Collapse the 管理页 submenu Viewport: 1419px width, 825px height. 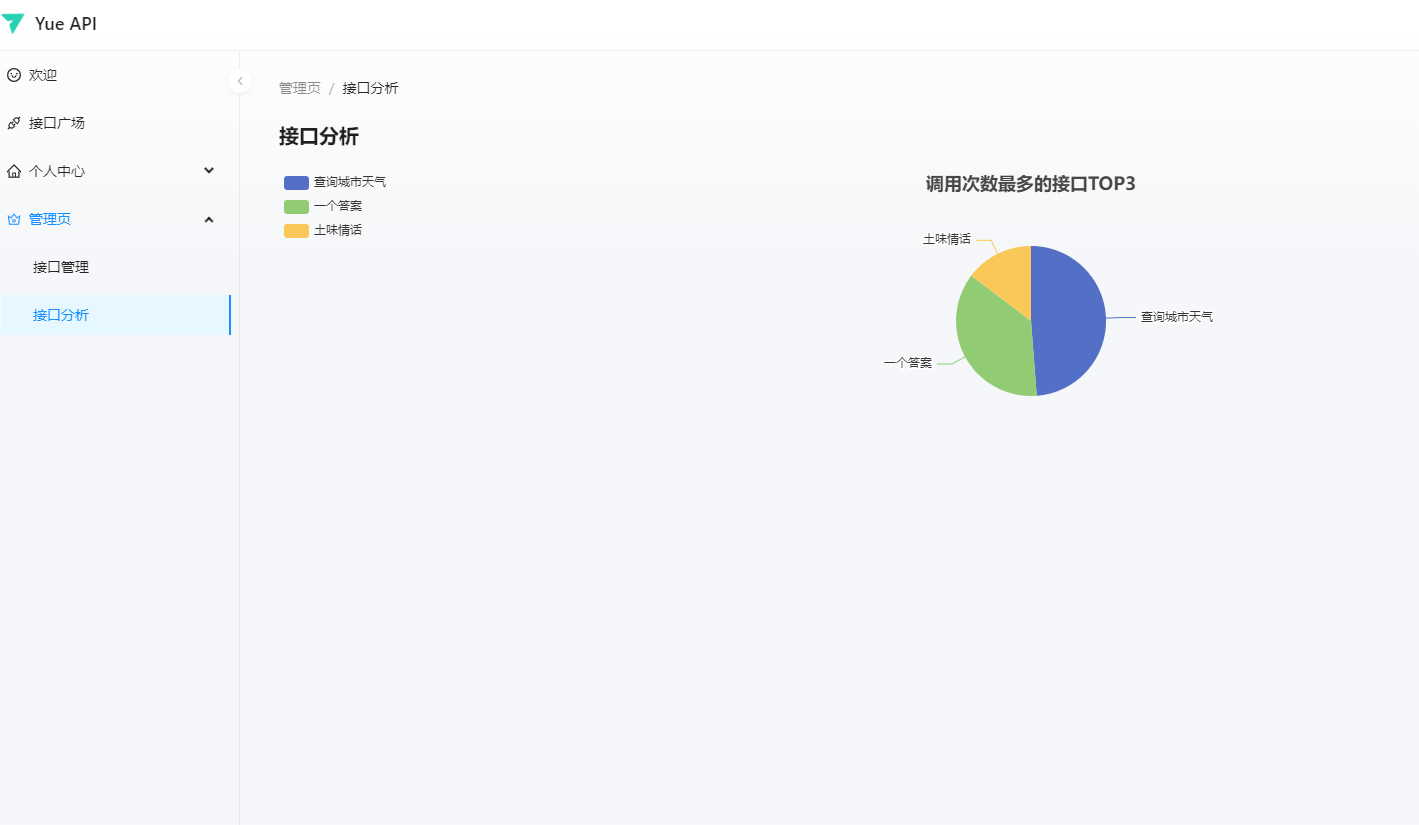(x=209, y=219)
